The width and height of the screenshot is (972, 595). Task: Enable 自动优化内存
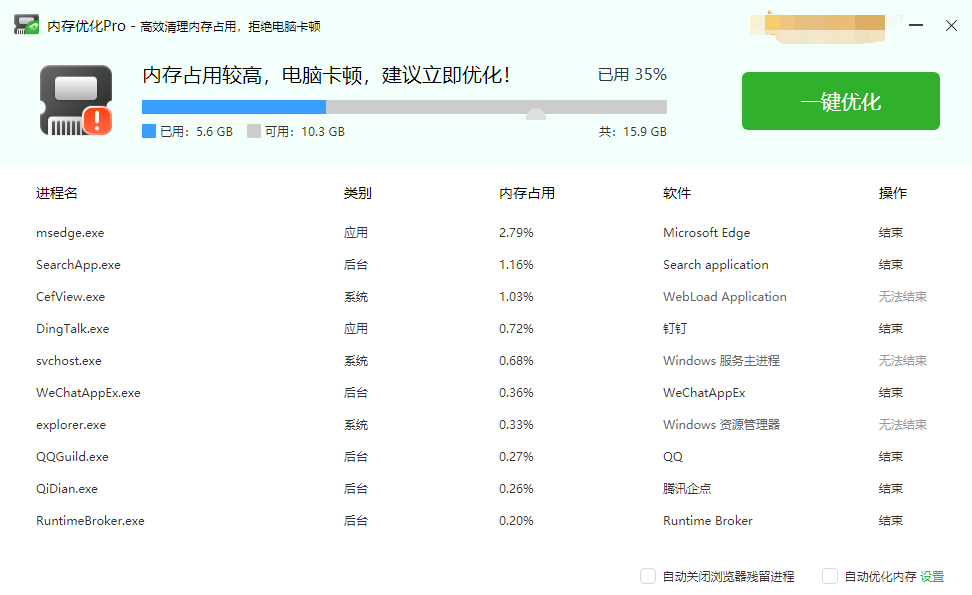[829, 576]
